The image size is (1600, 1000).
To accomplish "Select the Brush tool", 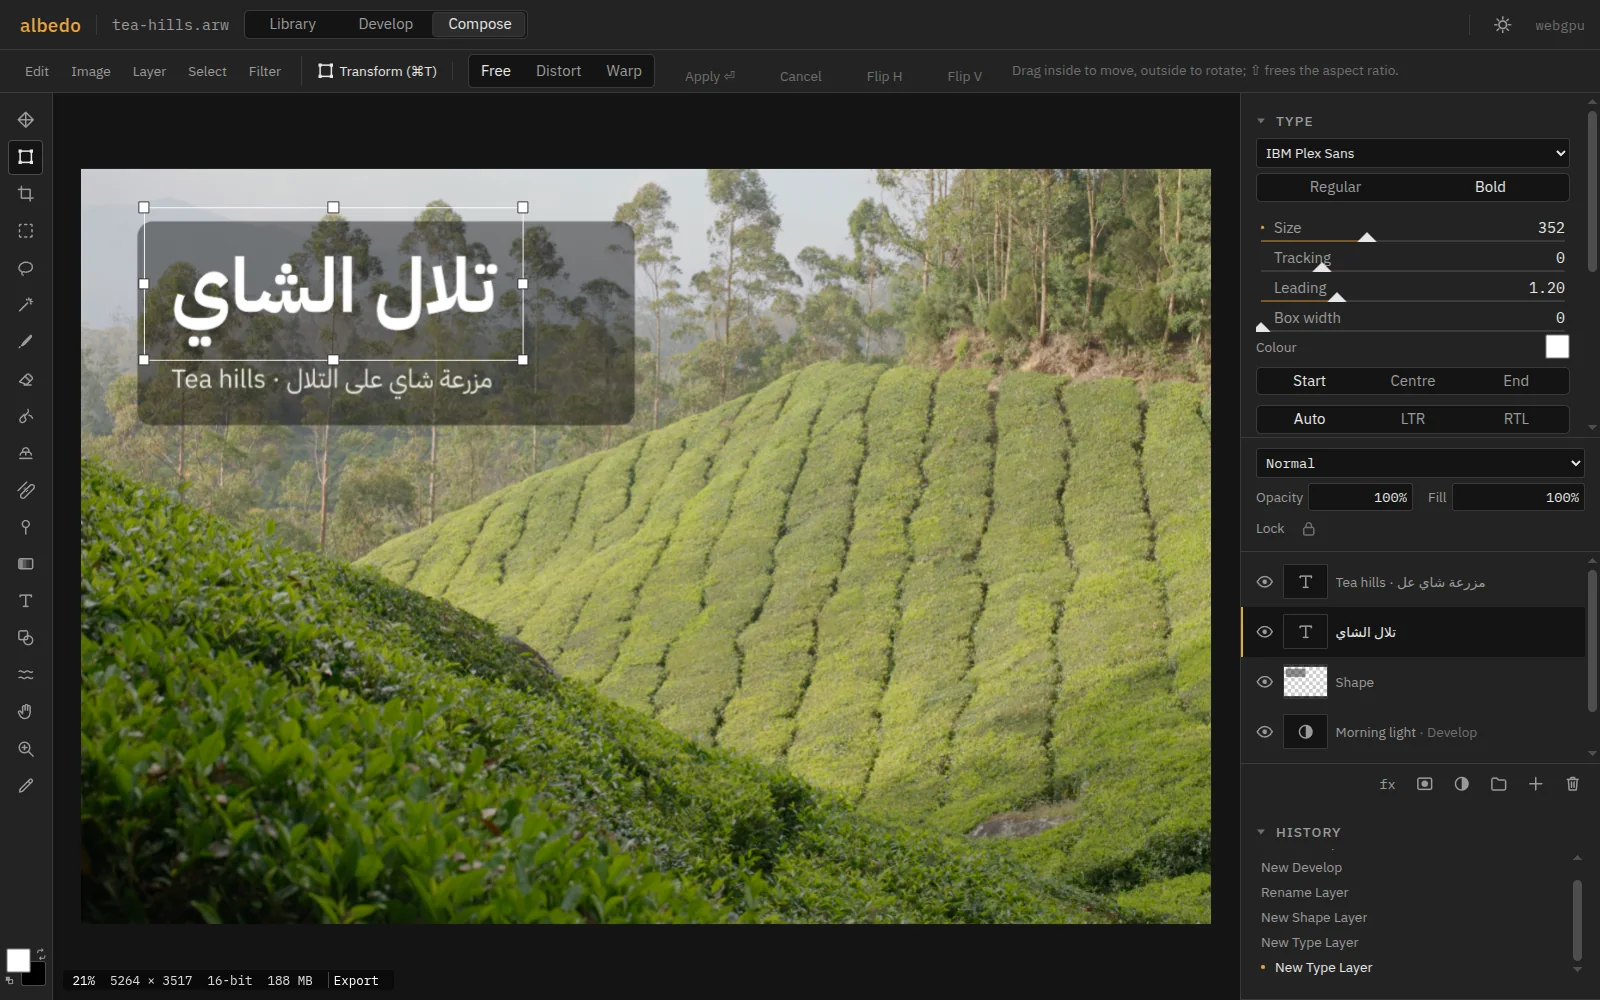I will pos(26,342).
